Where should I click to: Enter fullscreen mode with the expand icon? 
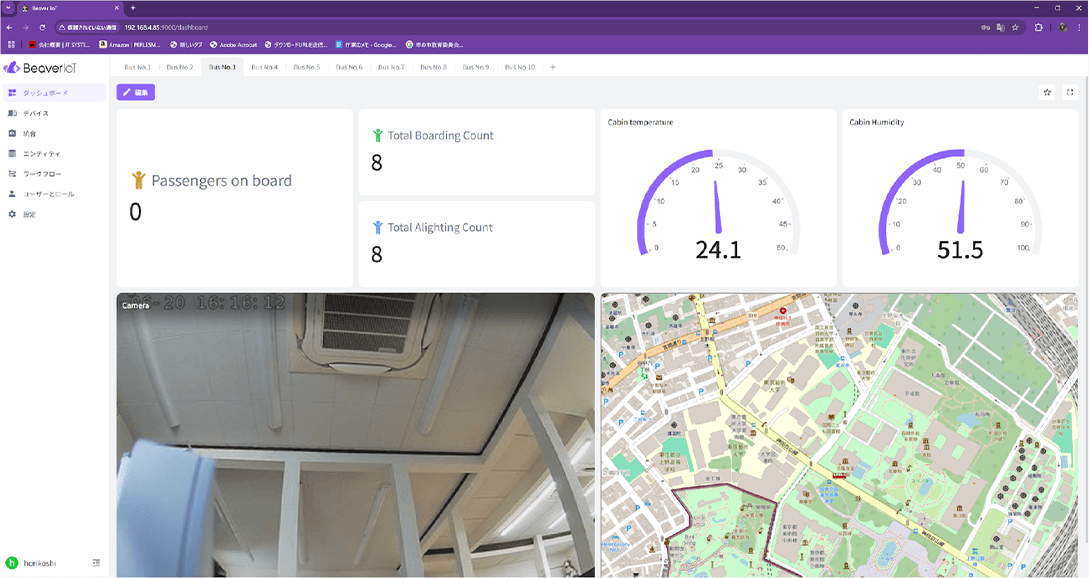pyautogui.click(x=1070, y=92)
